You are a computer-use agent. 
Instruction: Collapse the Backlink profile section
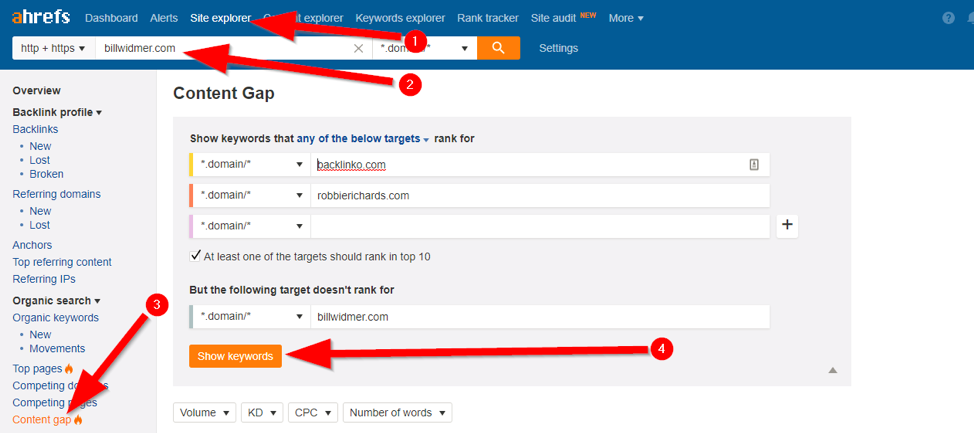(x=57, y=112)
